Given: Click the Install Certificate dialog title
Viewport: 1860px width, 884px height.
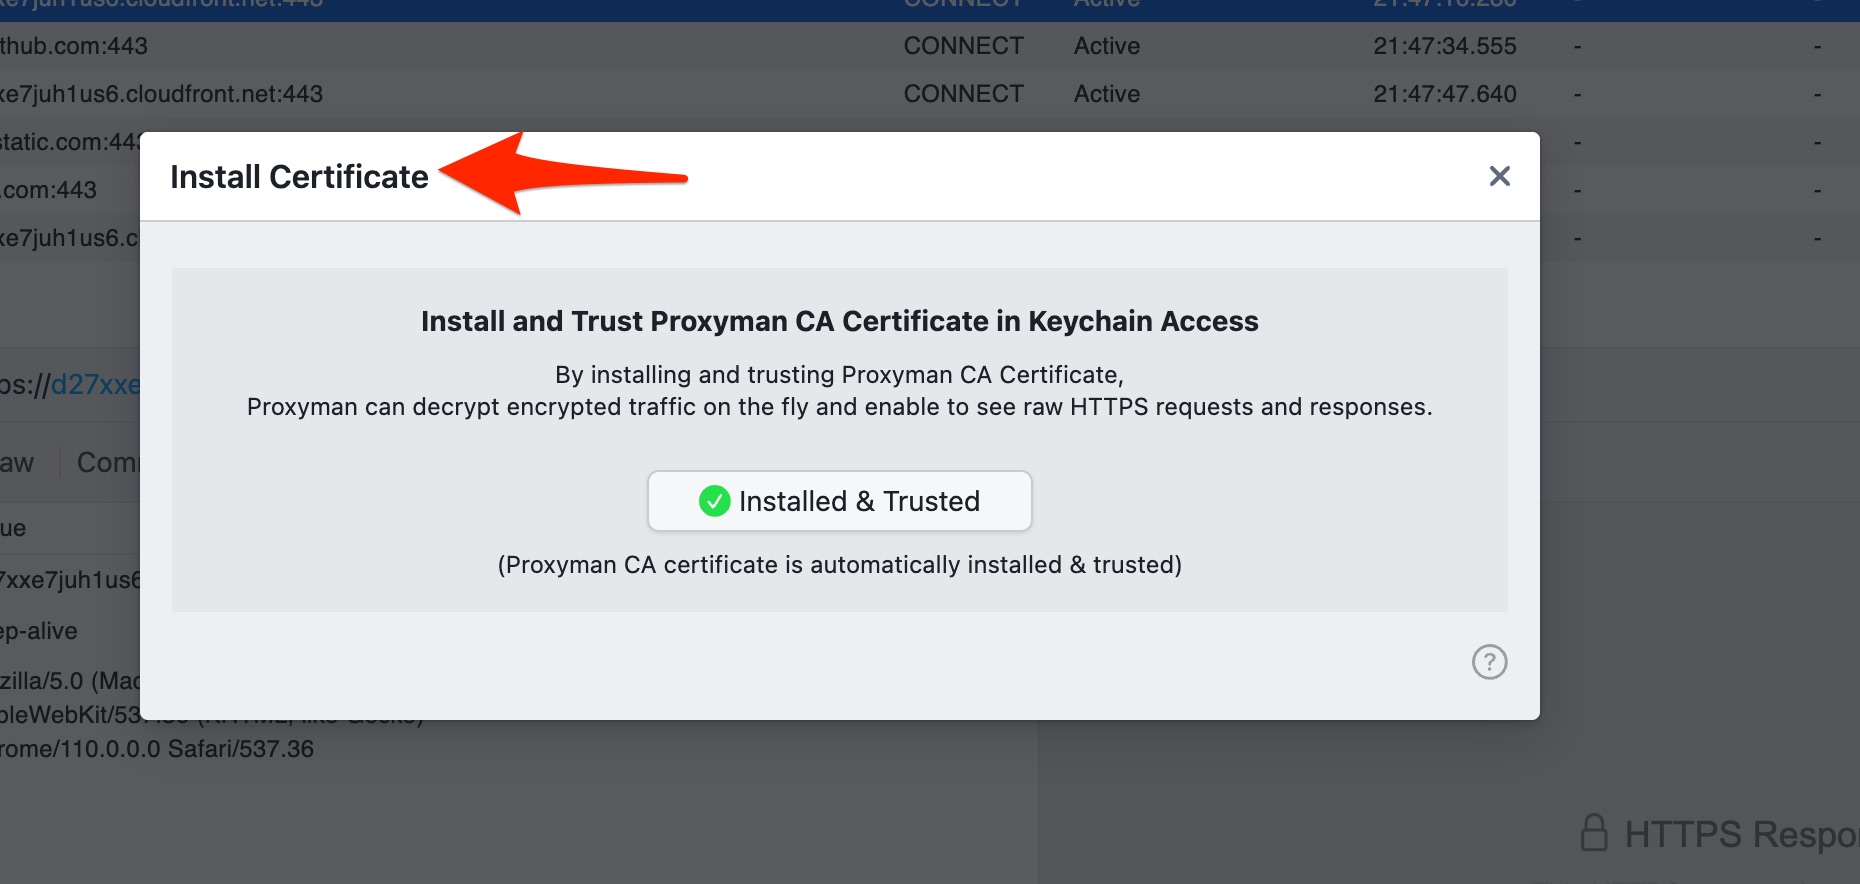Looking at the screenshot, I should point(300,176).
